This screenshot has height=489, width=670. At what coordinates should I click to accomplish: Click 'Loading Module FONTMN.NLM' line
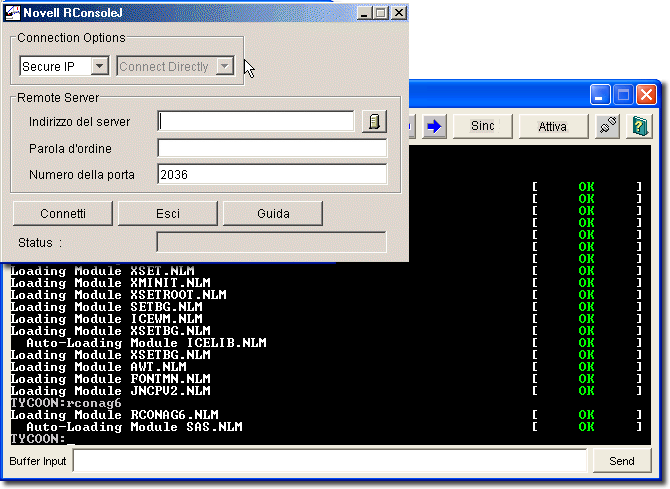pyautogui.click(x=111, y=379)
